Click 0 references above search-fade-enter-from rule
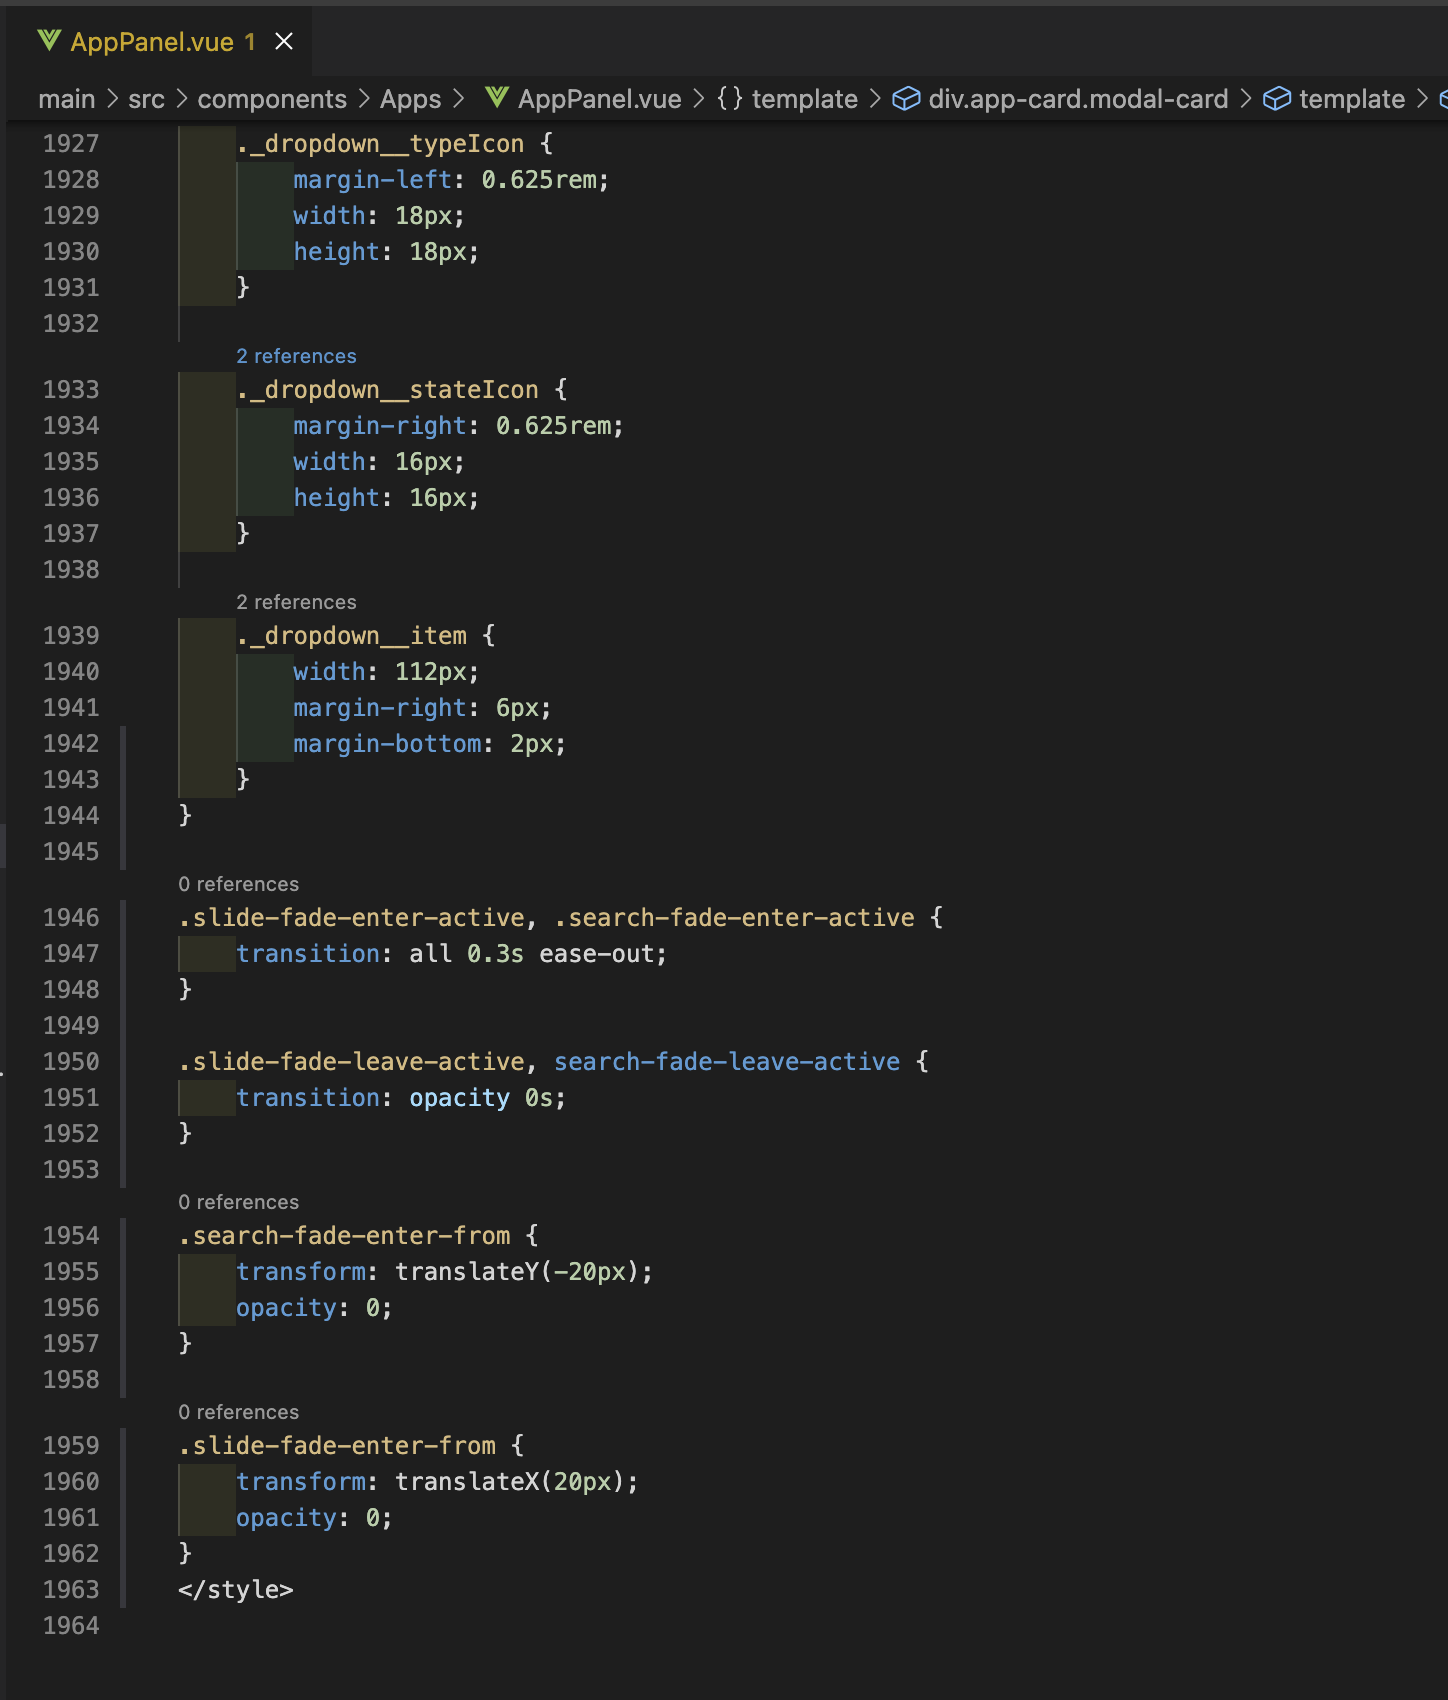The height and width of the screenshot is (1700, 1448). 238,1202
